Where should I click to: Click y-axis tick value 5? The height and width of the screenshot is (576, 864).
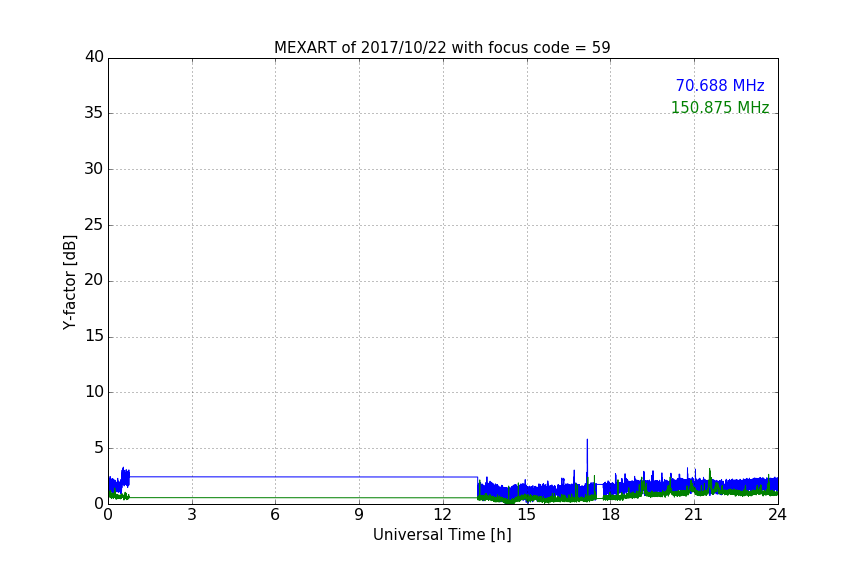click(x=99, y=448)
